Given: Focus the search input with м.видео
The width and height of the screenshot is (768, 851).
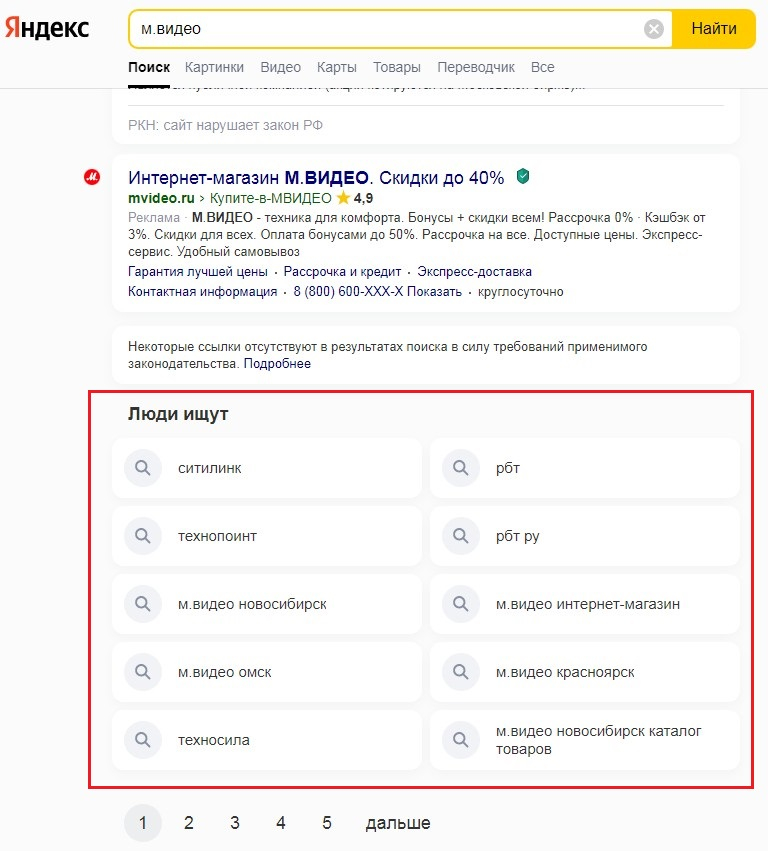Looking at the screenshot, I should coord(385,29).
